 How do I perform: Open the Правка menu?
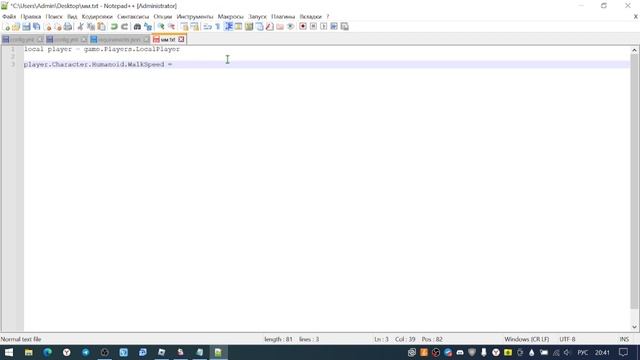click(31, 17)
